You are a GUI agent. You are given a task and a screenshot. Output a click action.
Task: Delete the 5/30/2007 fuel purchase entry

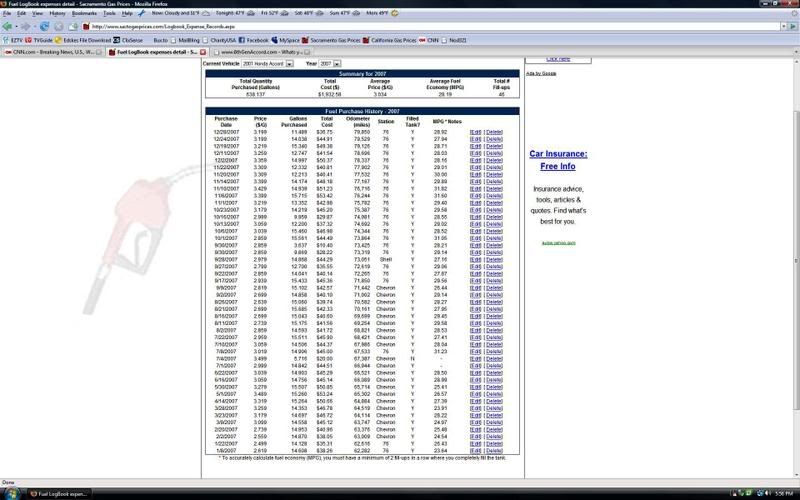[494, 387]
